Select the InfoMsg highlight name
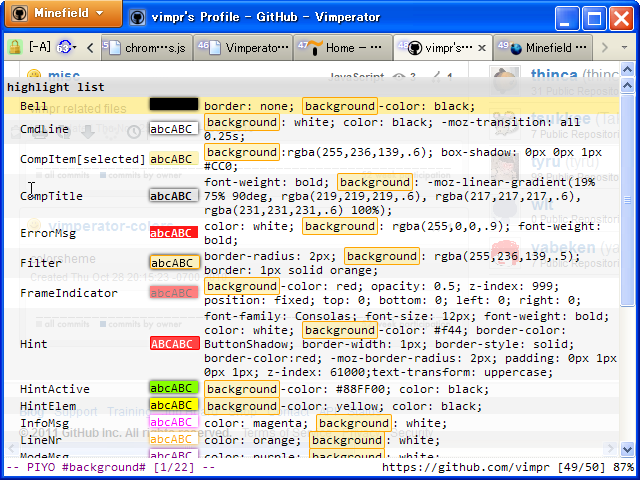Viewport: 640px width, 480px height. pyautogui.click(x=44, y=423)
